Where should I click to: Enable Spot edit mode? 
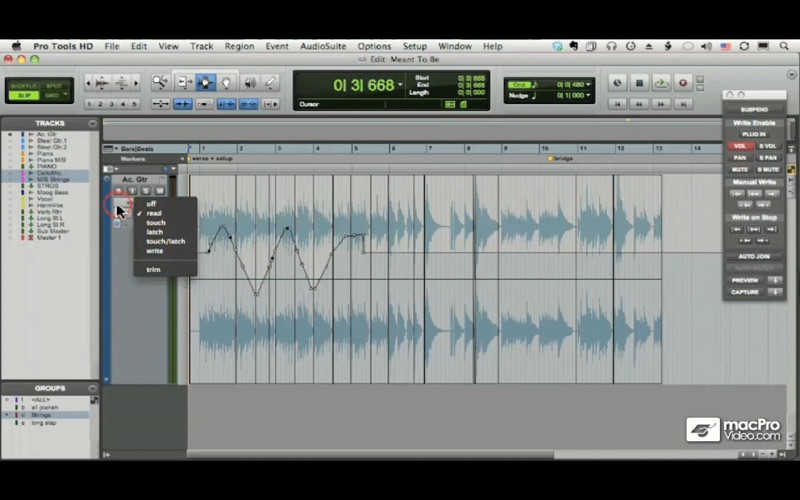tap(54, 86)
